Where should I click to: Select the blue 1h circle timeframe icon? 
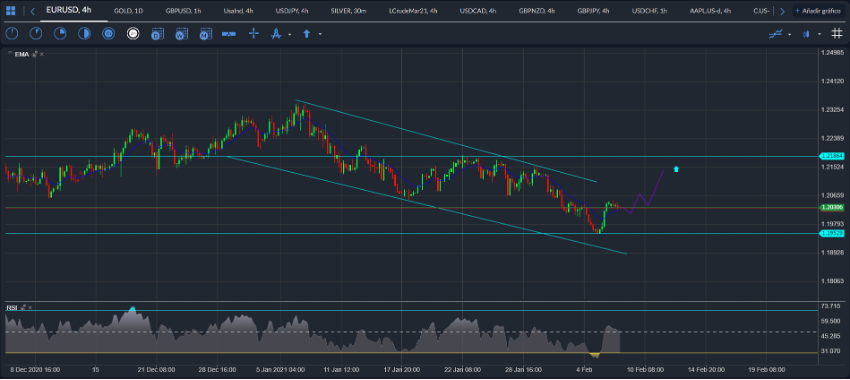tap(108, 34)
